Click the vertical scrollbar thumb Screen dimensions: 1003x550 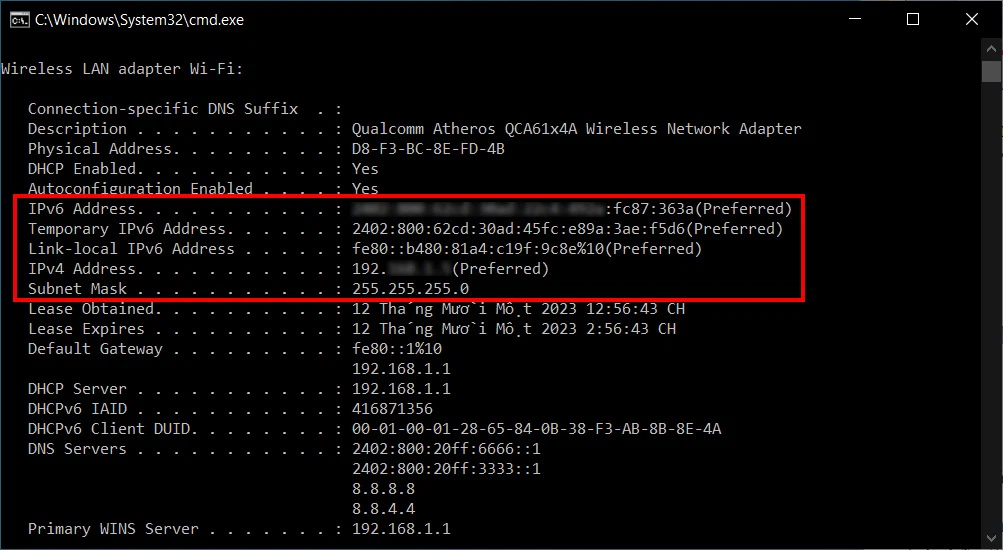click(991, 72)
